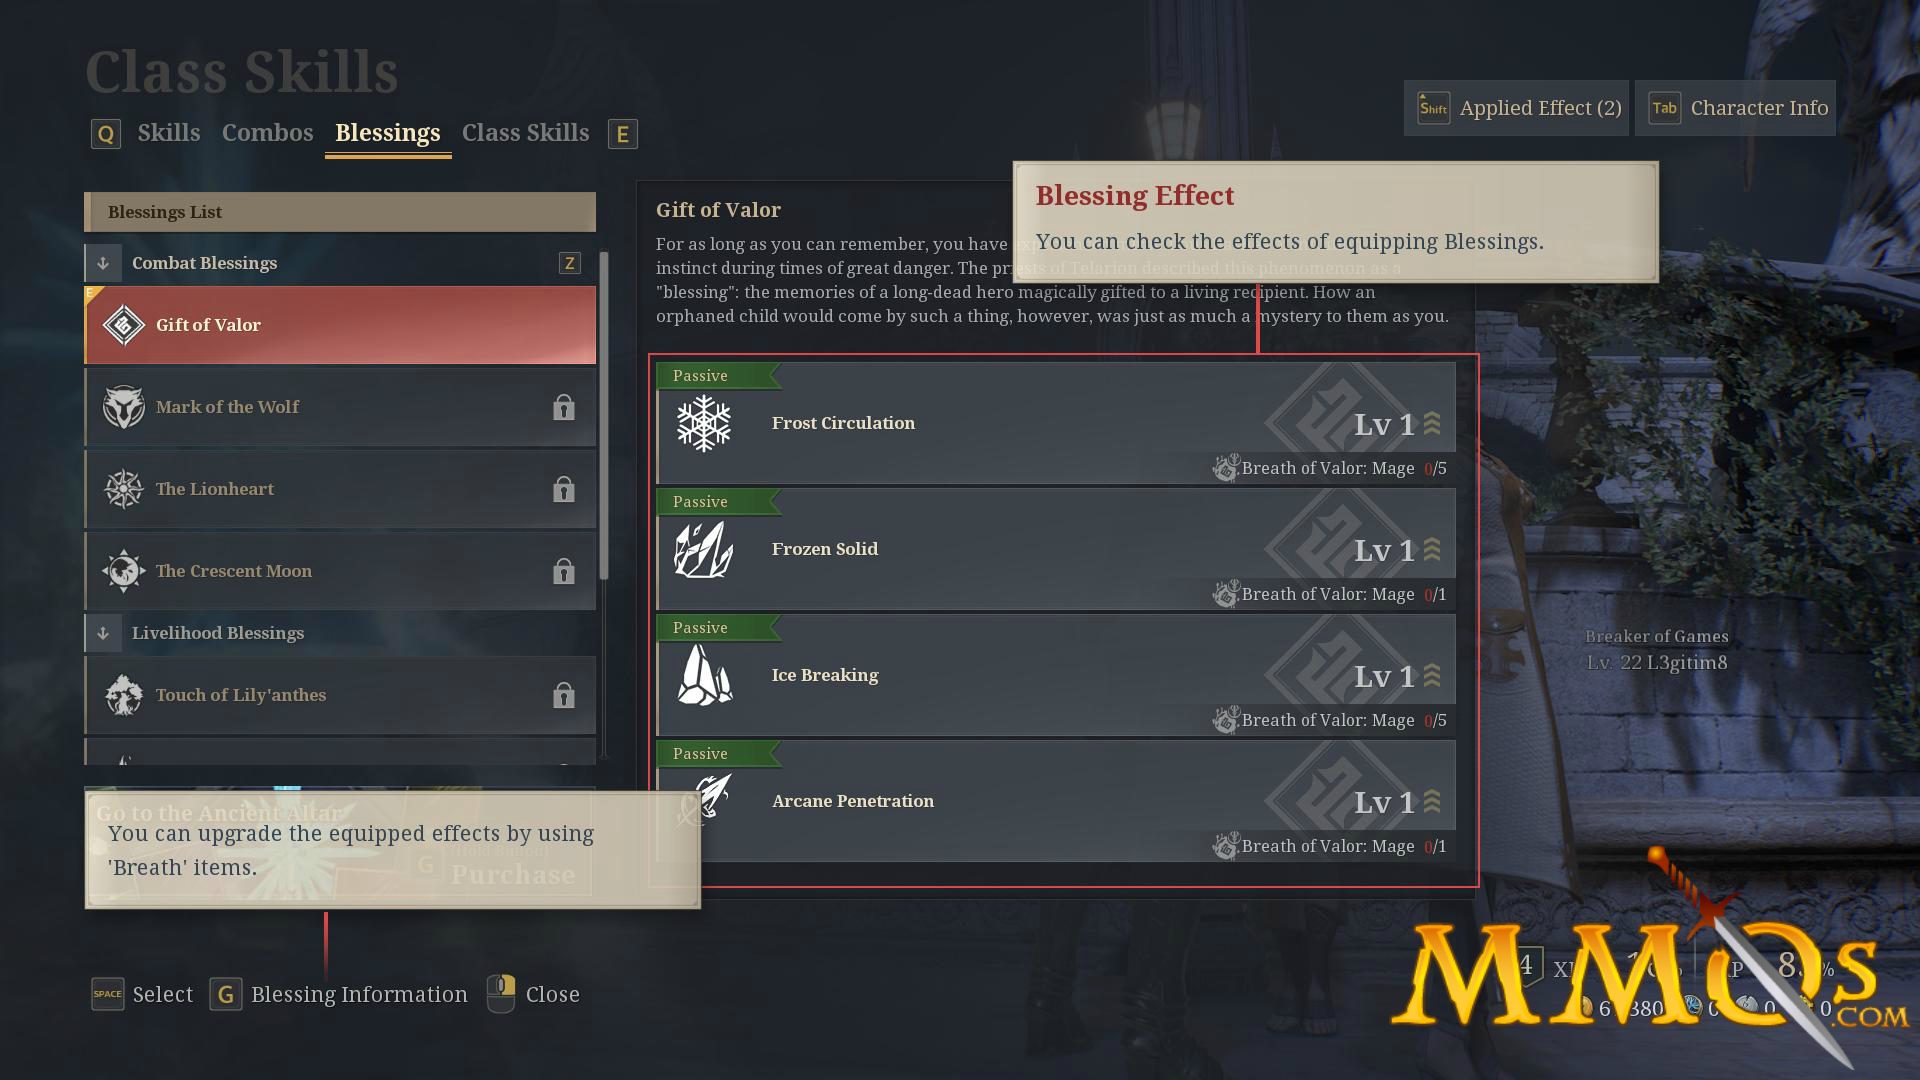Switch to the Combos tab
The height and width of the screenshot is (1080, 1920).
[x=264, y=132]
